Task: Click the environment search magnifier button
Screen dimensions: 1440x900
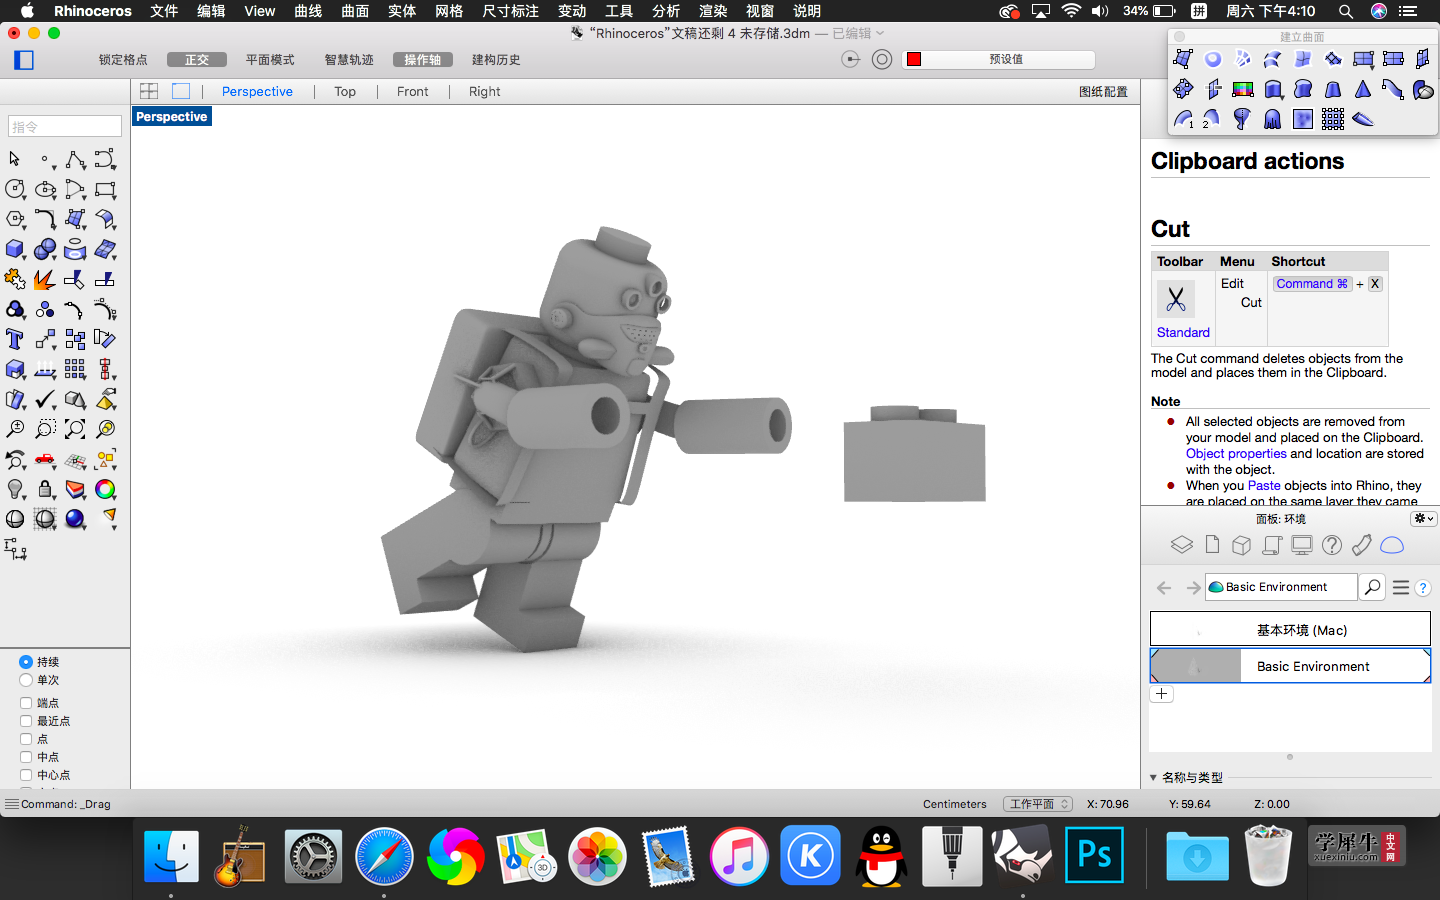Action: point(1372,587)
